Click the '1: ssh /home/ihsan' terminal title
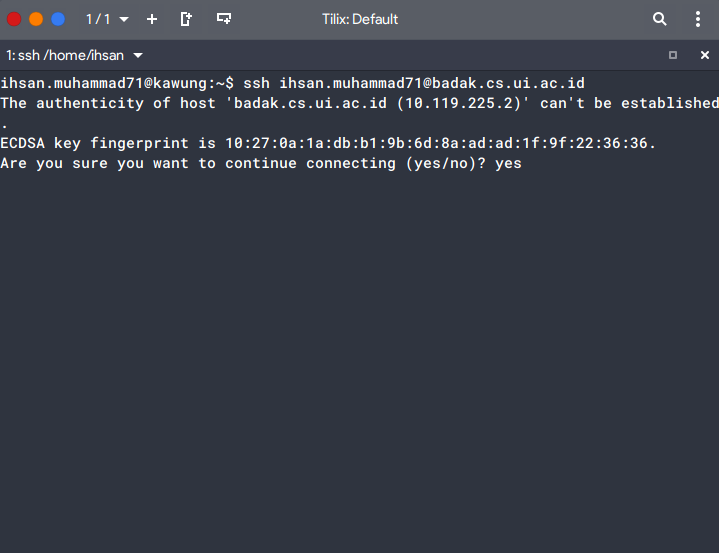 tap(65, 55)
